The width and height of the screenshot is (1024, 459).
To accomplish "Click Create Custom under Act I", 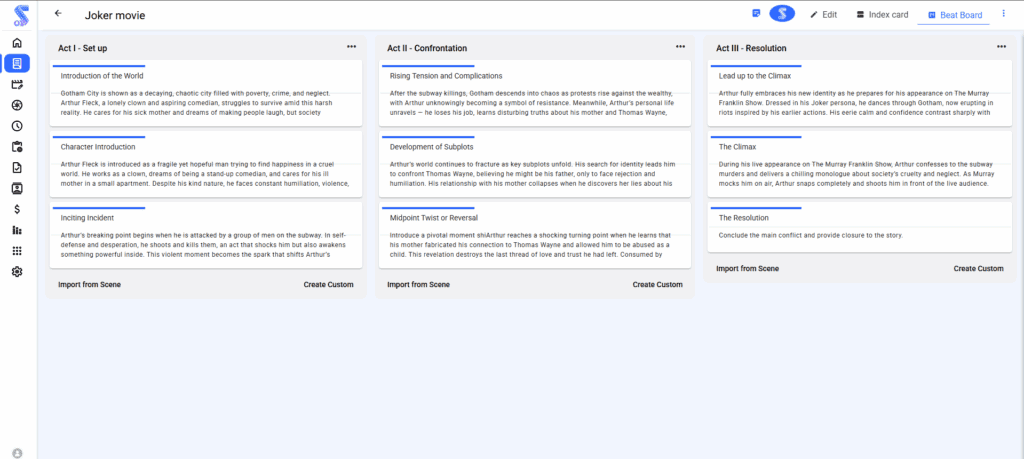I will (328, 285).
